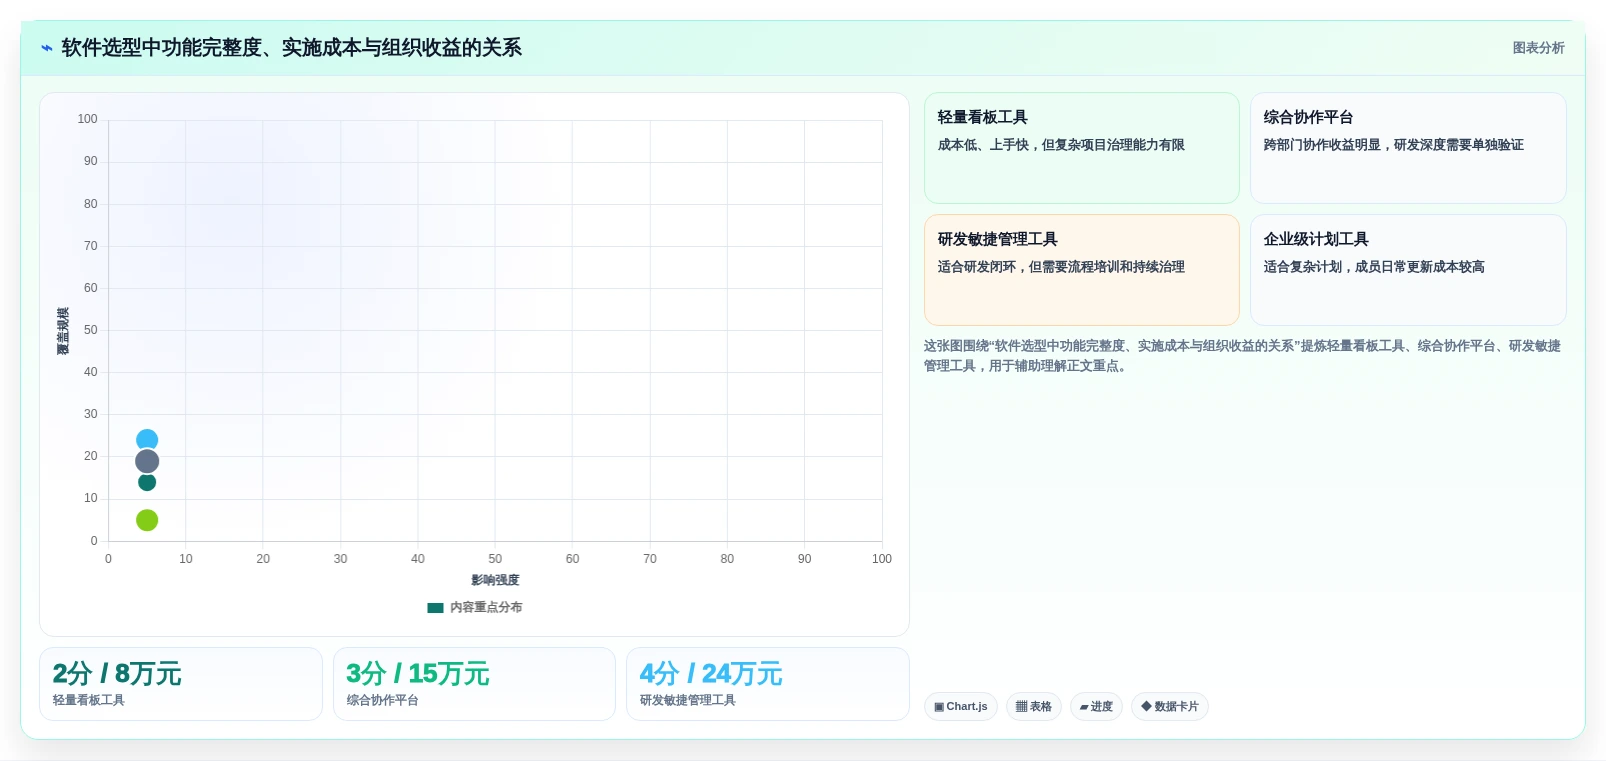Toggle the 内容重点分布 legend color box
Image resolution: width=1606 pixels, height=761 pixels.
coord(435,607)
